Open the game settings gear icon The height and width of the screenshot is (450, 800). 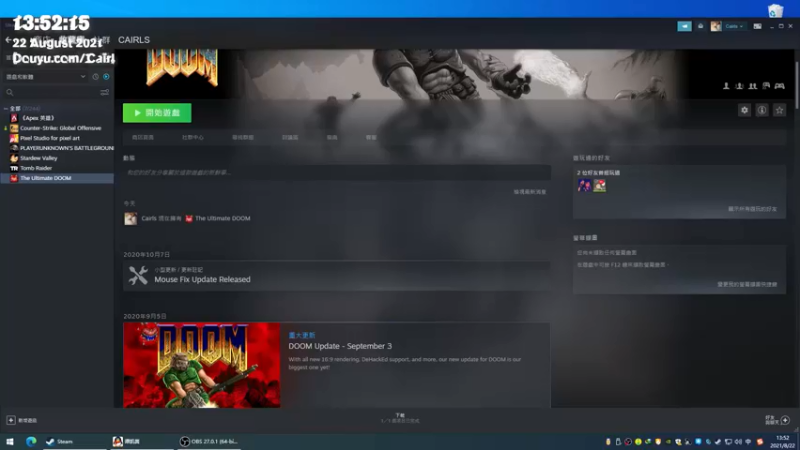pos(744,110)
